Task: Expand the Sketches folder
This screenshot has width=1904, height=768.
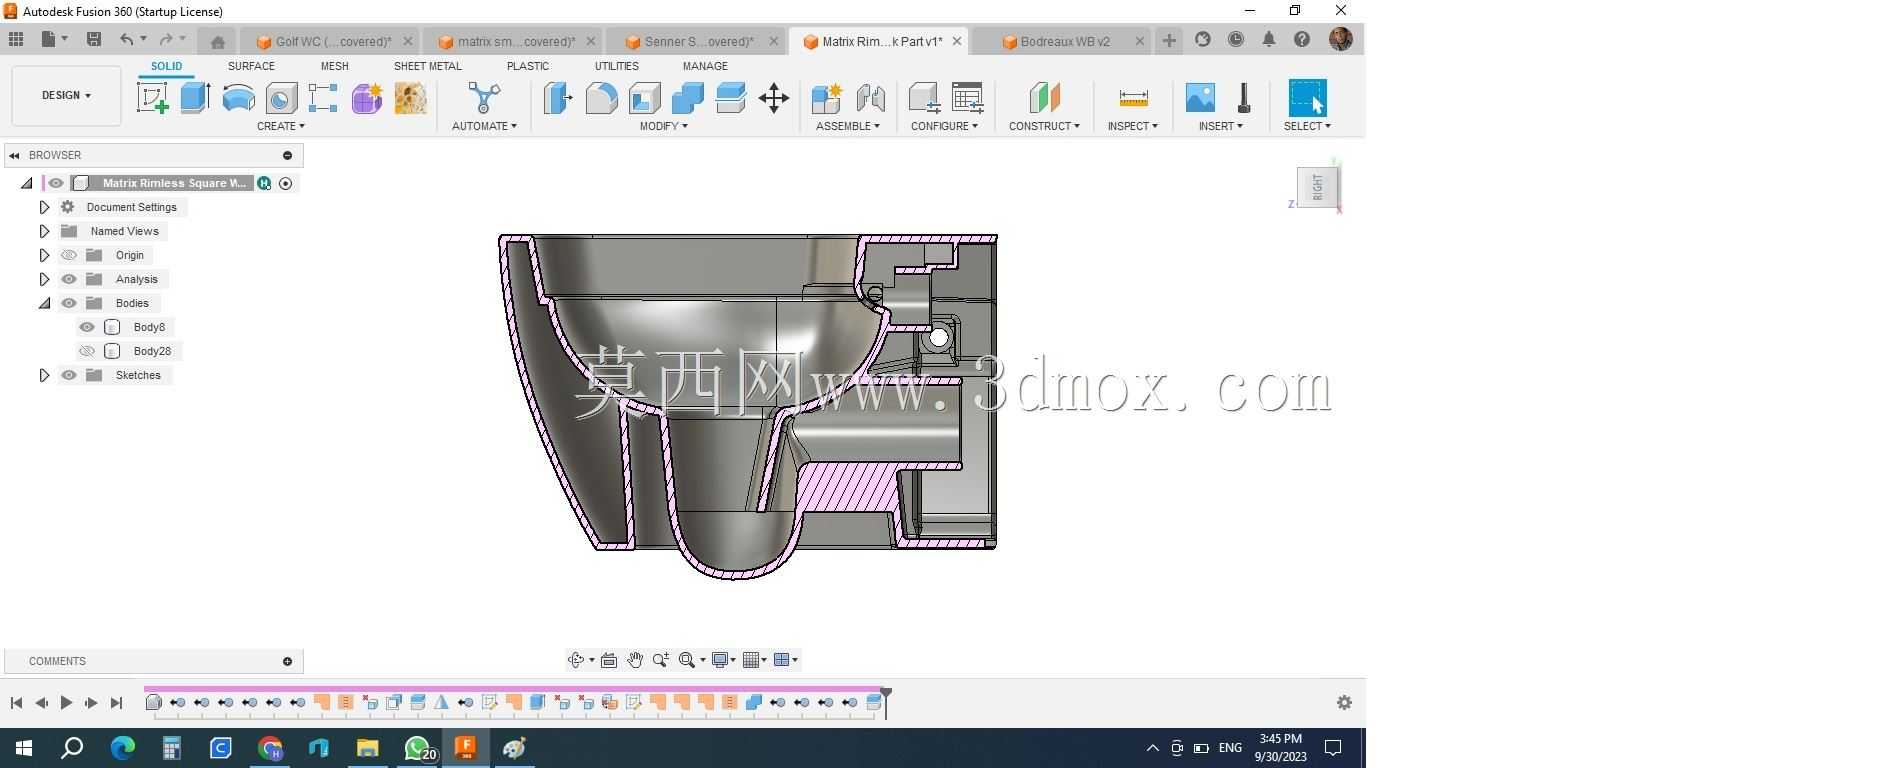Action: click(44, 375)
